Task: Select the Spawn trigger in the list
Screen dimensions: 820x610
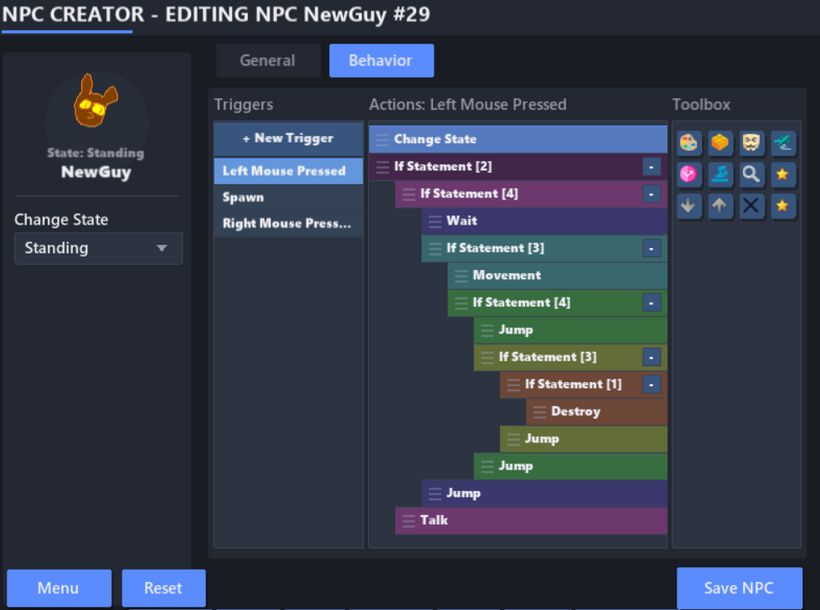Action: click(288, 197)
